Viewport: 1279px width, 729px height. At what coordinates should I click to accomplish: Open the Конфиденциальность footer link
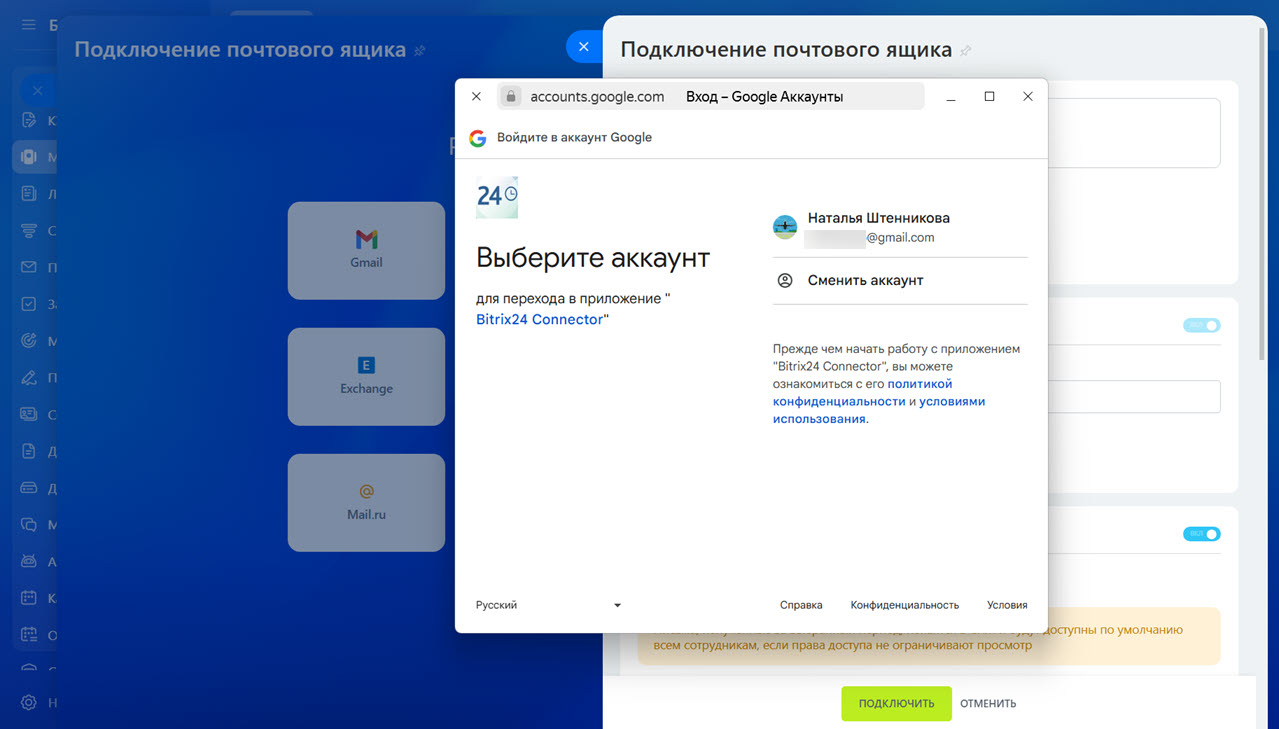905,605
